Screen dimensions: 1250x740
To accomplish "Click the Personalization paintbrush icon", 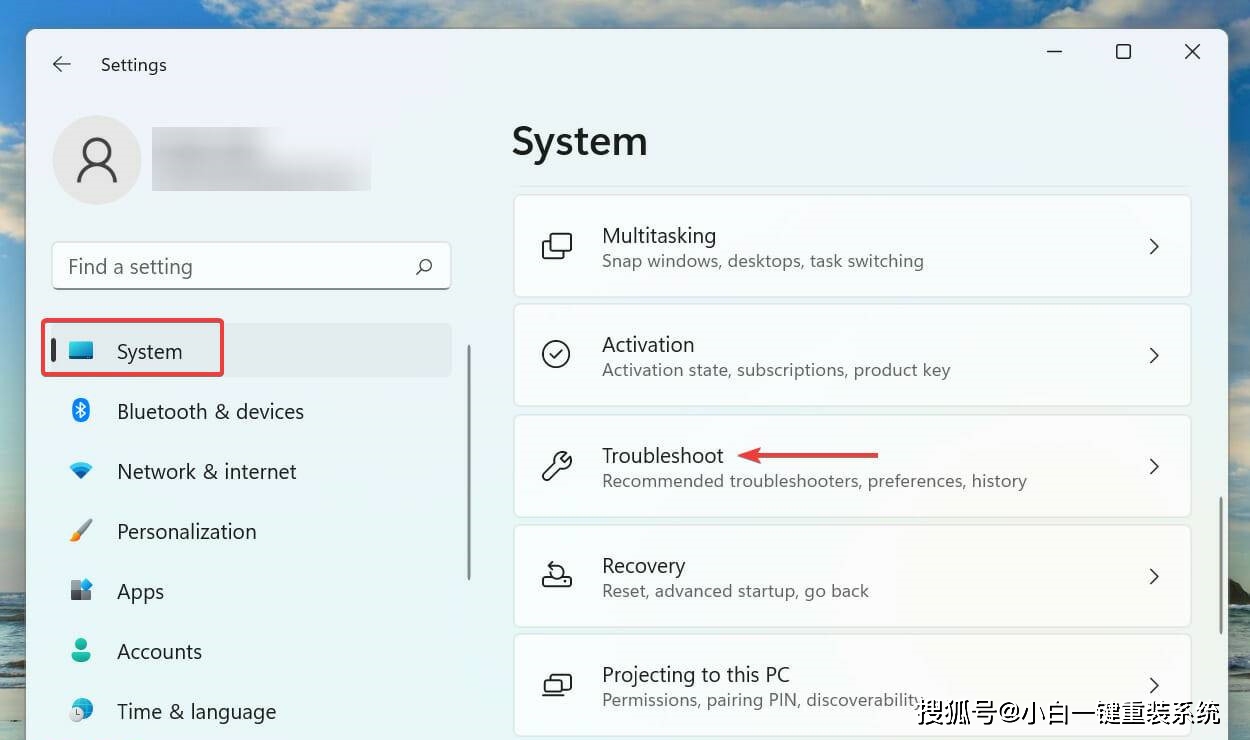I will click(81, 530).
